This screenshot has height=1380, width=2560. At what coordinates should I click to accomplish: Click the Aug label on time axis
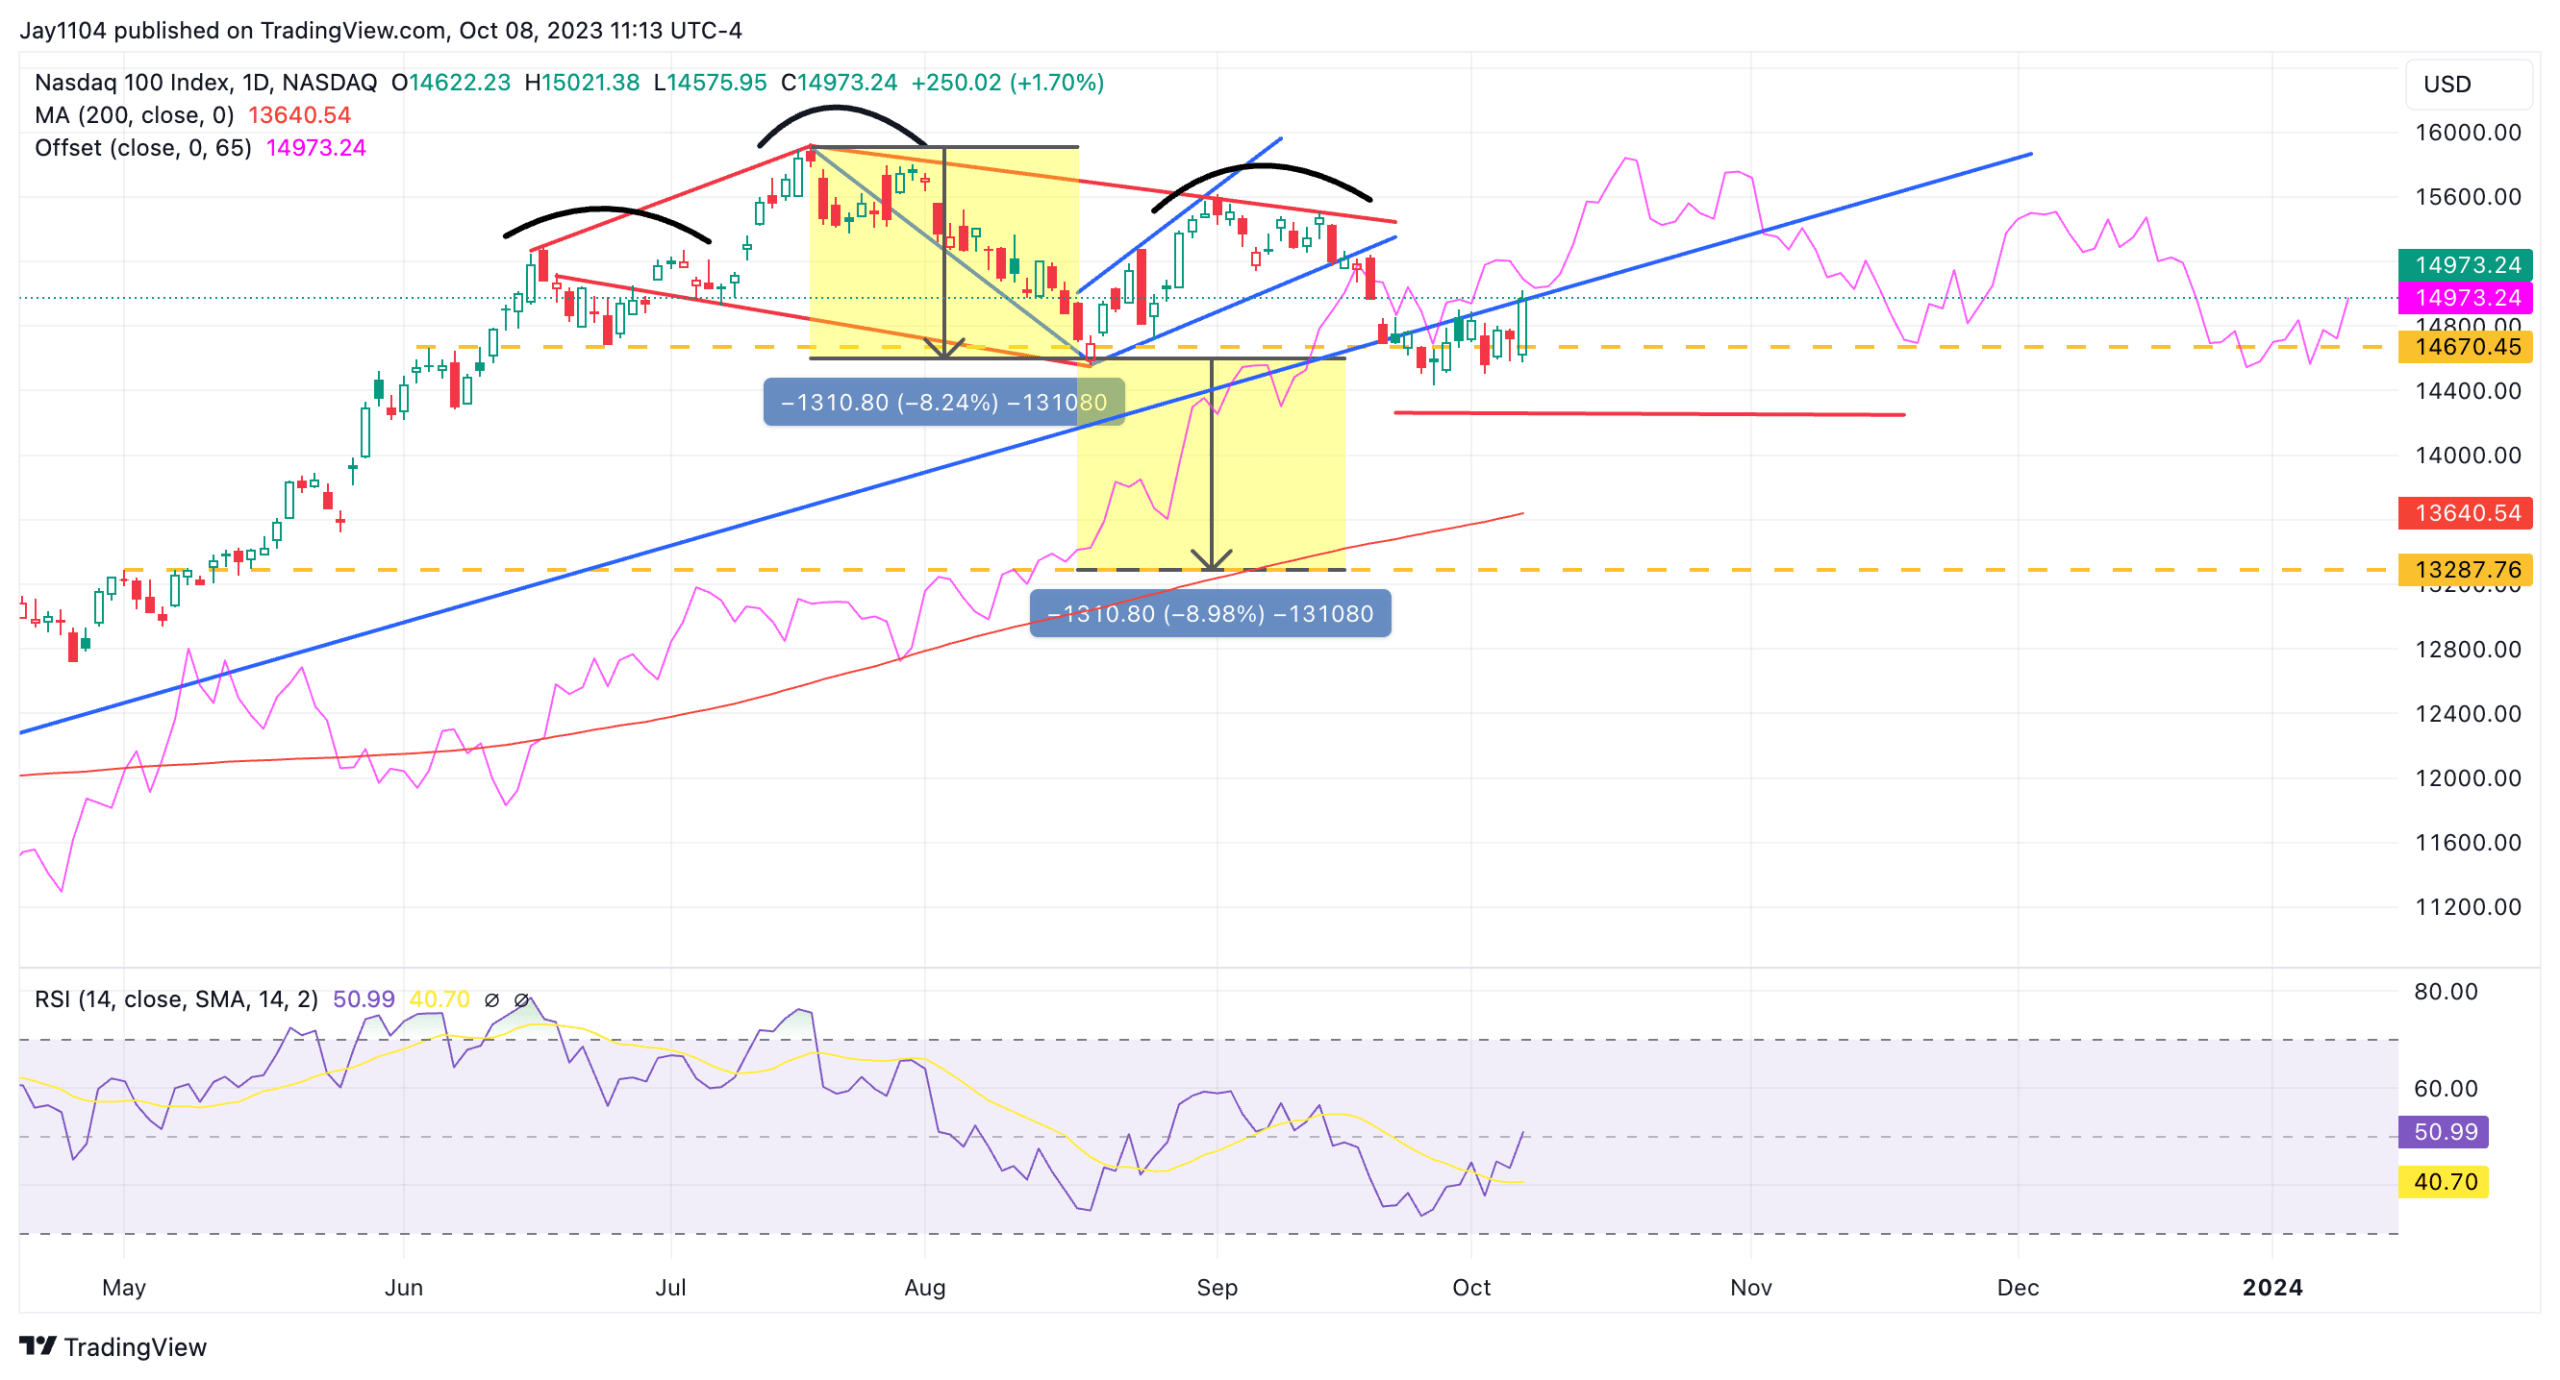pos(924,1287)
